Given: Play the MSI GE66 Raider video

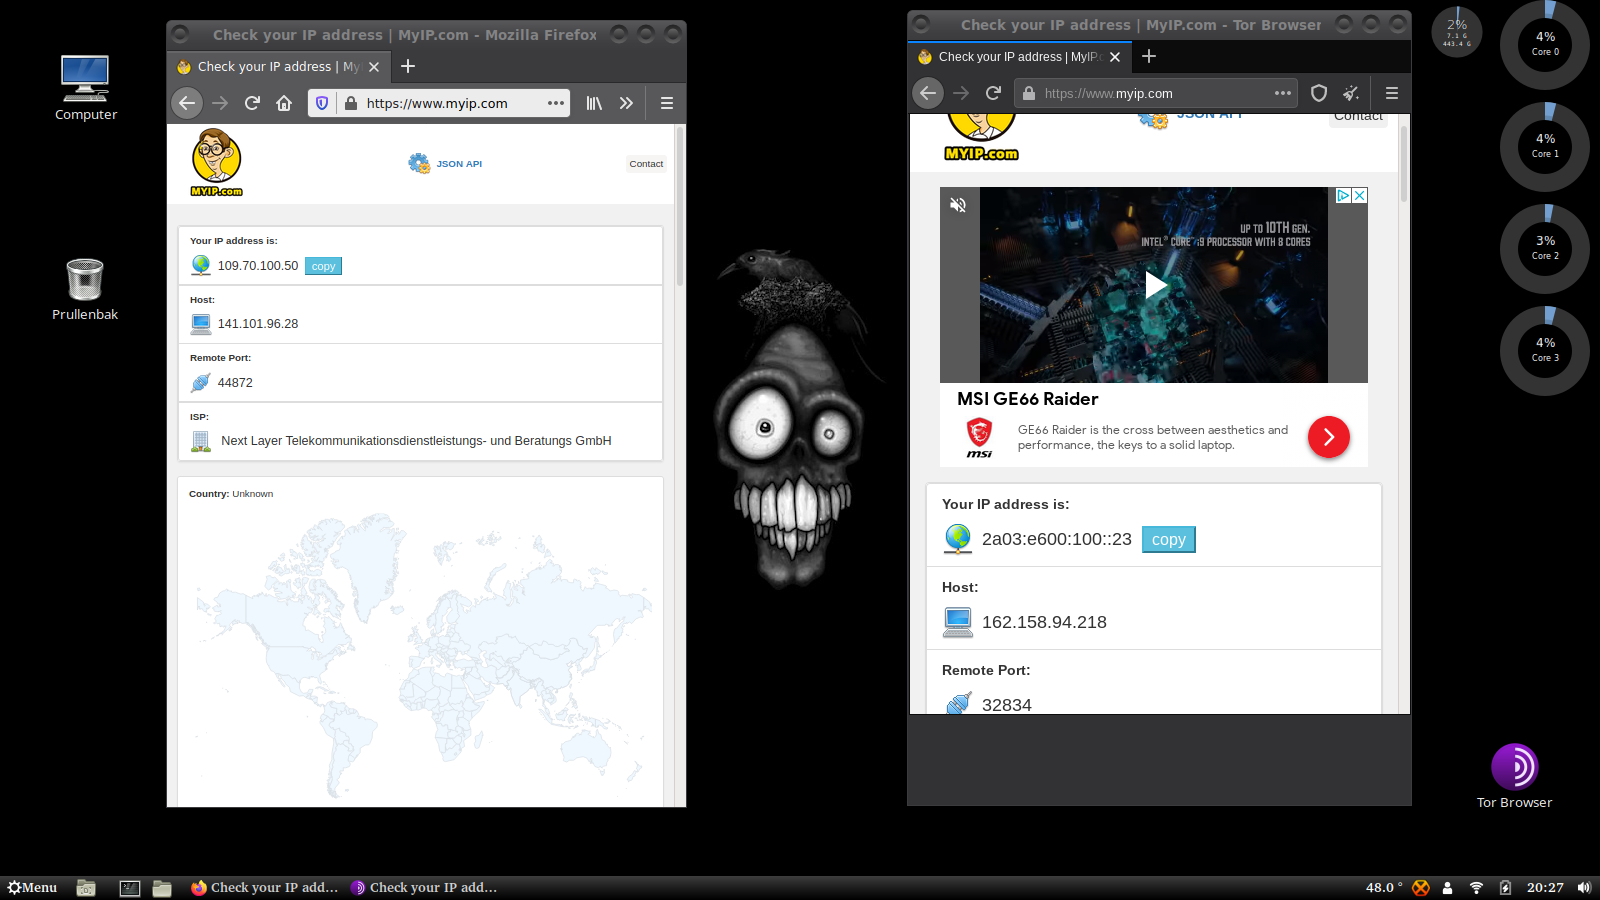Looking at the screenshot, I should pyautogui.click(x=1155, y=285).
